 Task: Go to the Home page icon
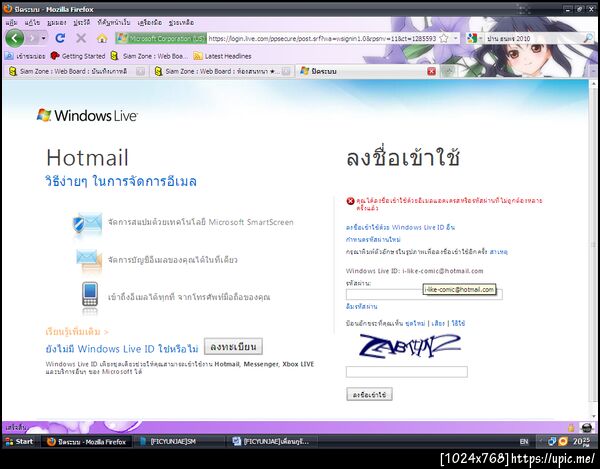point(102,38)
